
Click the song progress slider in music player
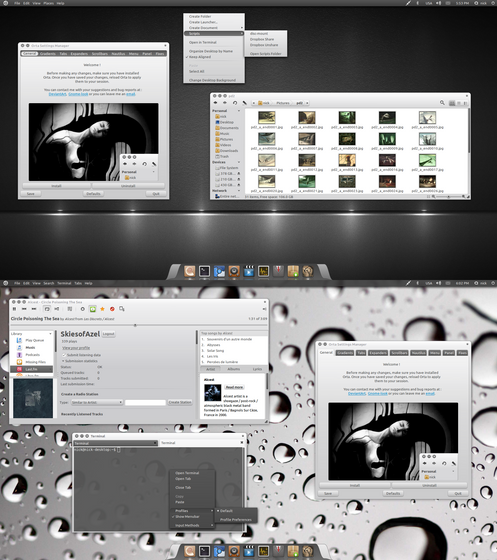click(139, 325)
